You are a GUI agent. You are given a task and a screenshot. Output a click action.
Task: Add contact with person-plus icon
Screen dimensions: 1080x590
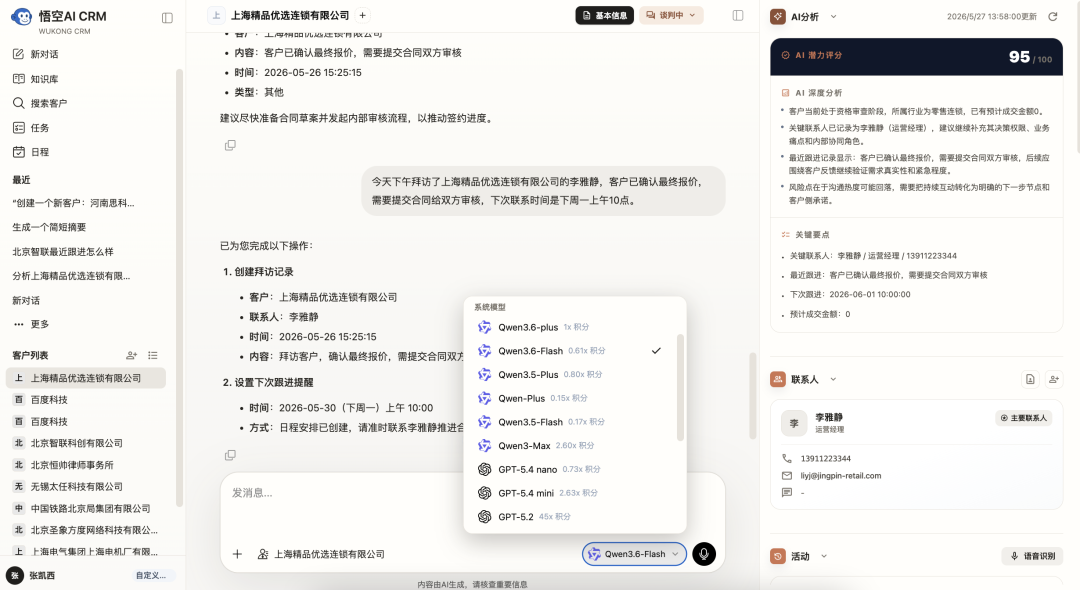1053,379
